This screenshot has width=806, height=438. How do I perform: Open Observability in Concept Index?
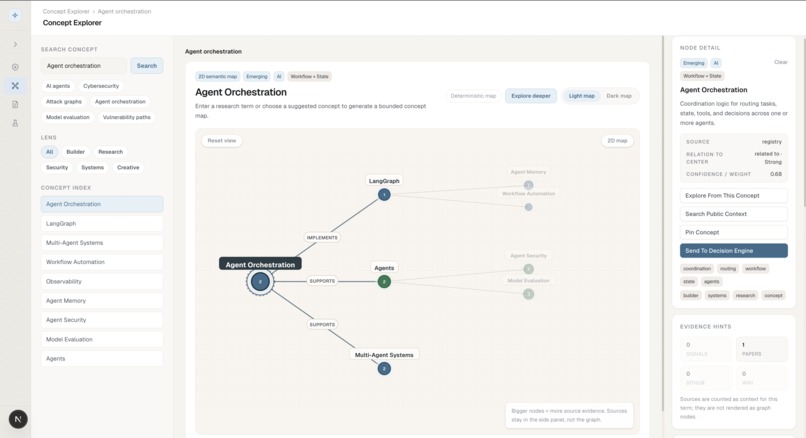coord(102,282)
